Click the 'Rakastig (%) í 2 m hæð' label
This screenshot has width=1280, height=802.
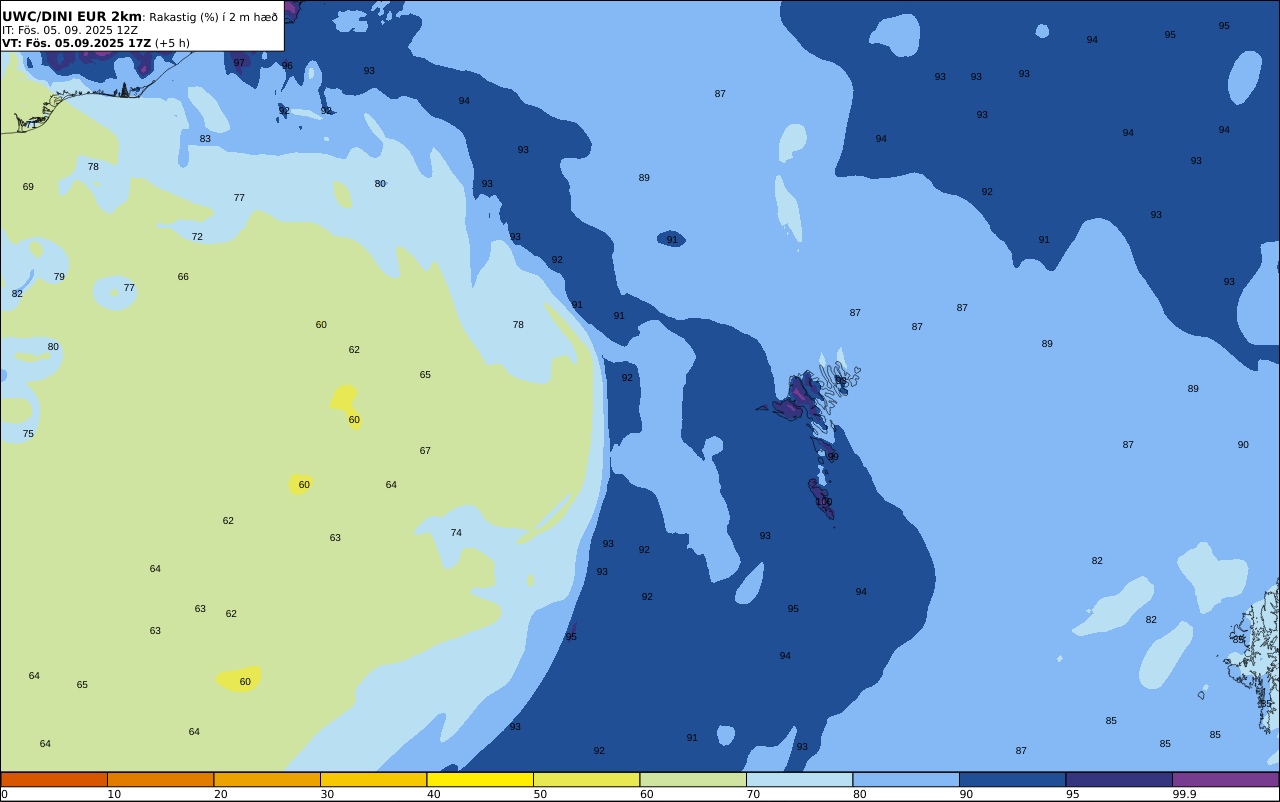(x=213, y=17)
